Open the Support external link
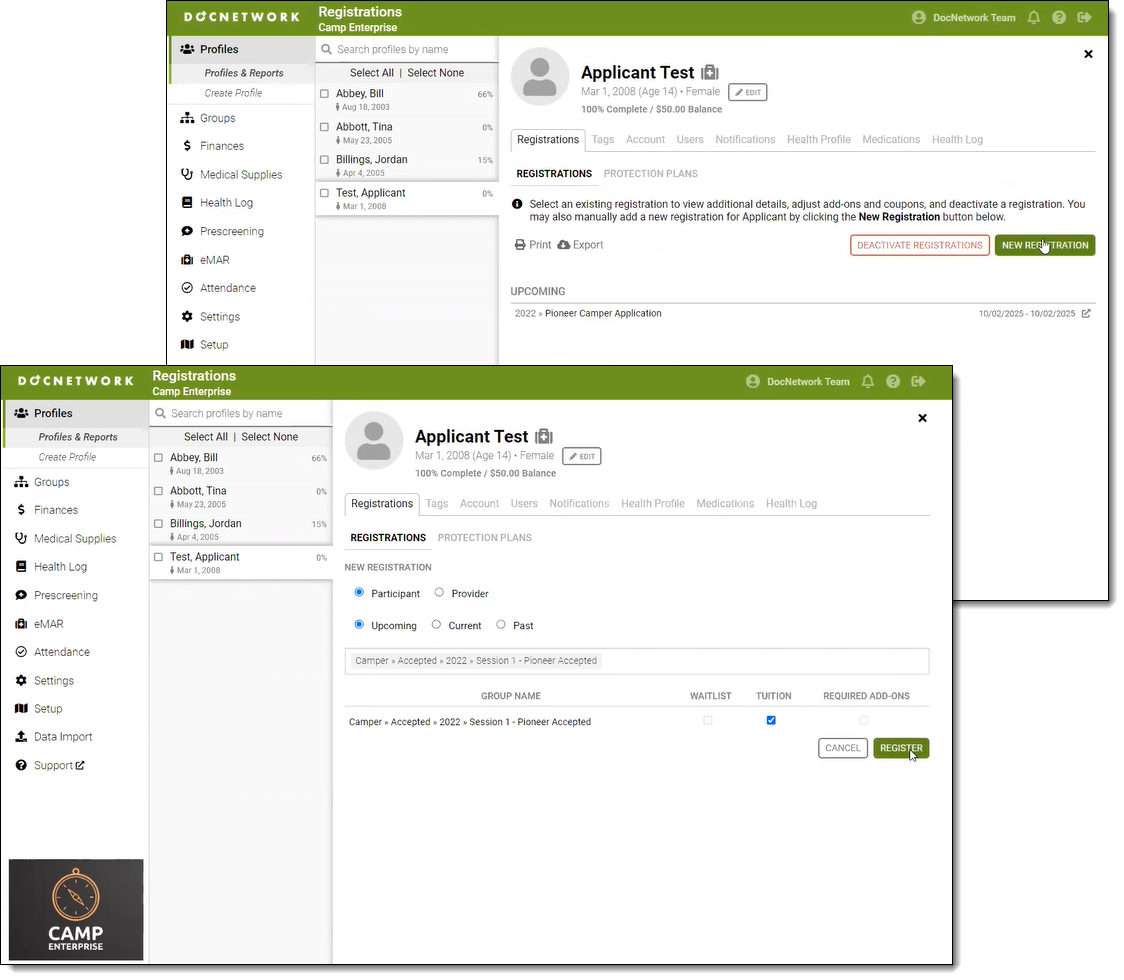Image resolution: width=1124 pixels, height=980 pixels. click(60, 766)
